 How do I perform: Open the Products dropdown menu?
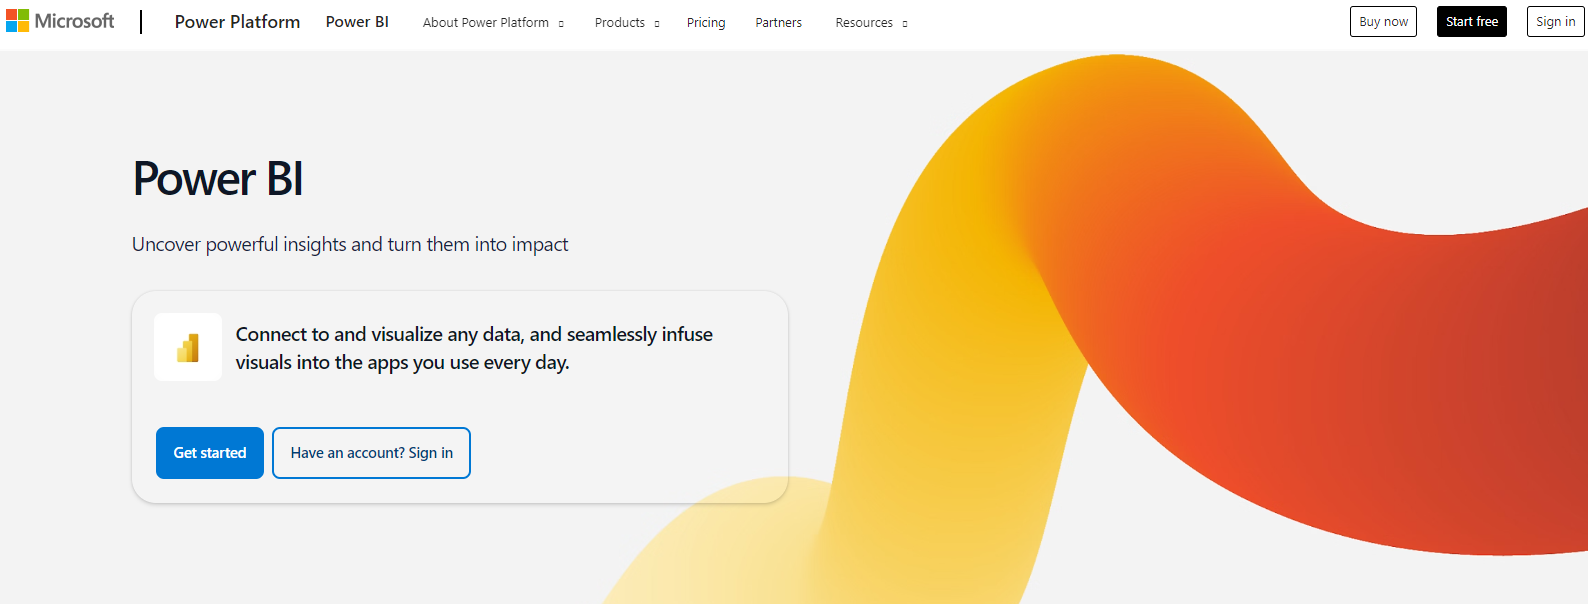point(626,22)
